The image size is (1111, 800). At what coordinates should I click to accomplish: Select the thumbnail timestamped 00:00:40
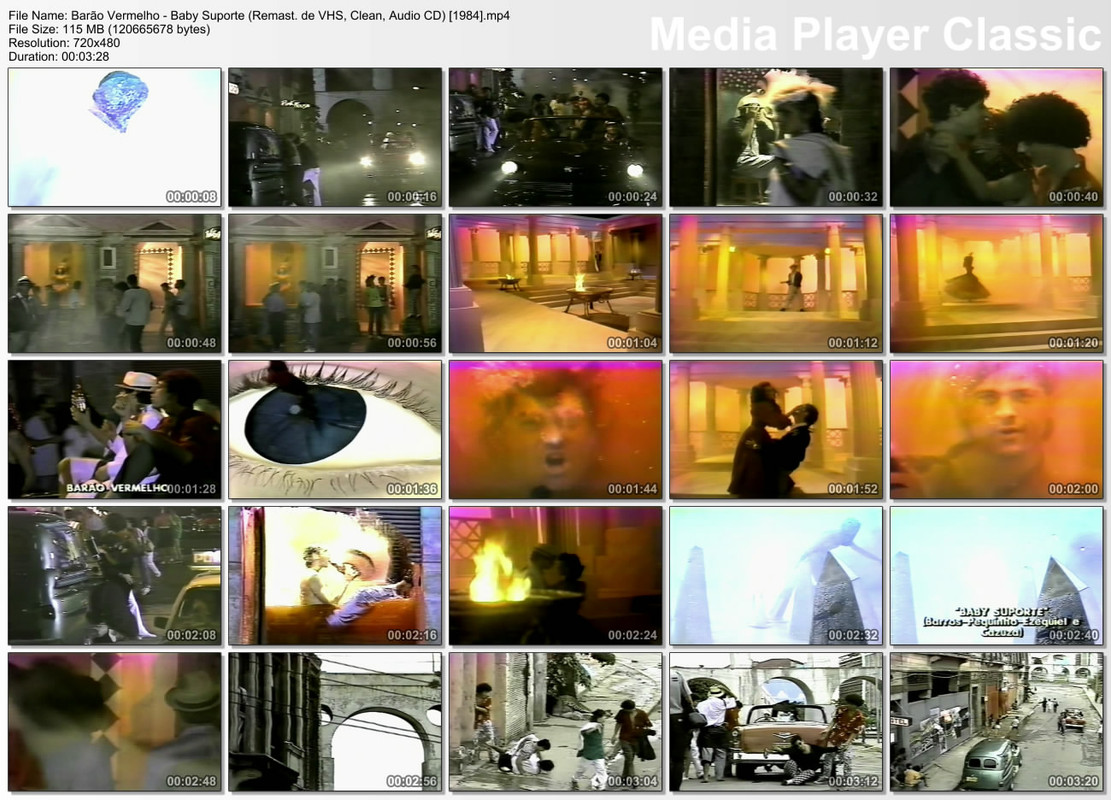tap(996, 137)
